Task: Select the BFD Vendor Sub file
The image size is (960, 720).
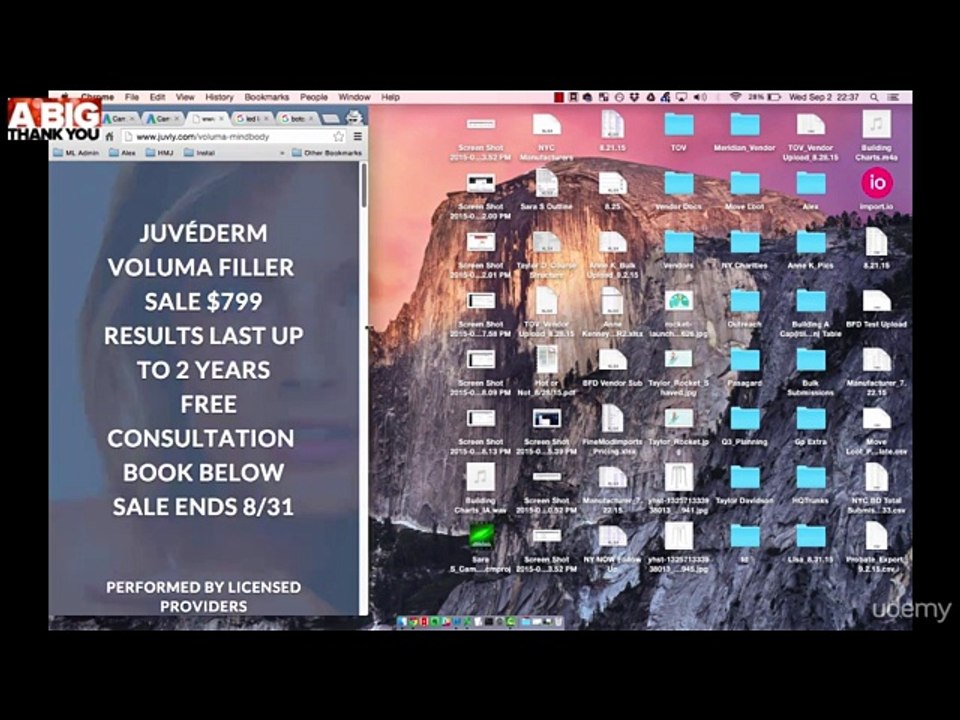Action: coord(612,360)
